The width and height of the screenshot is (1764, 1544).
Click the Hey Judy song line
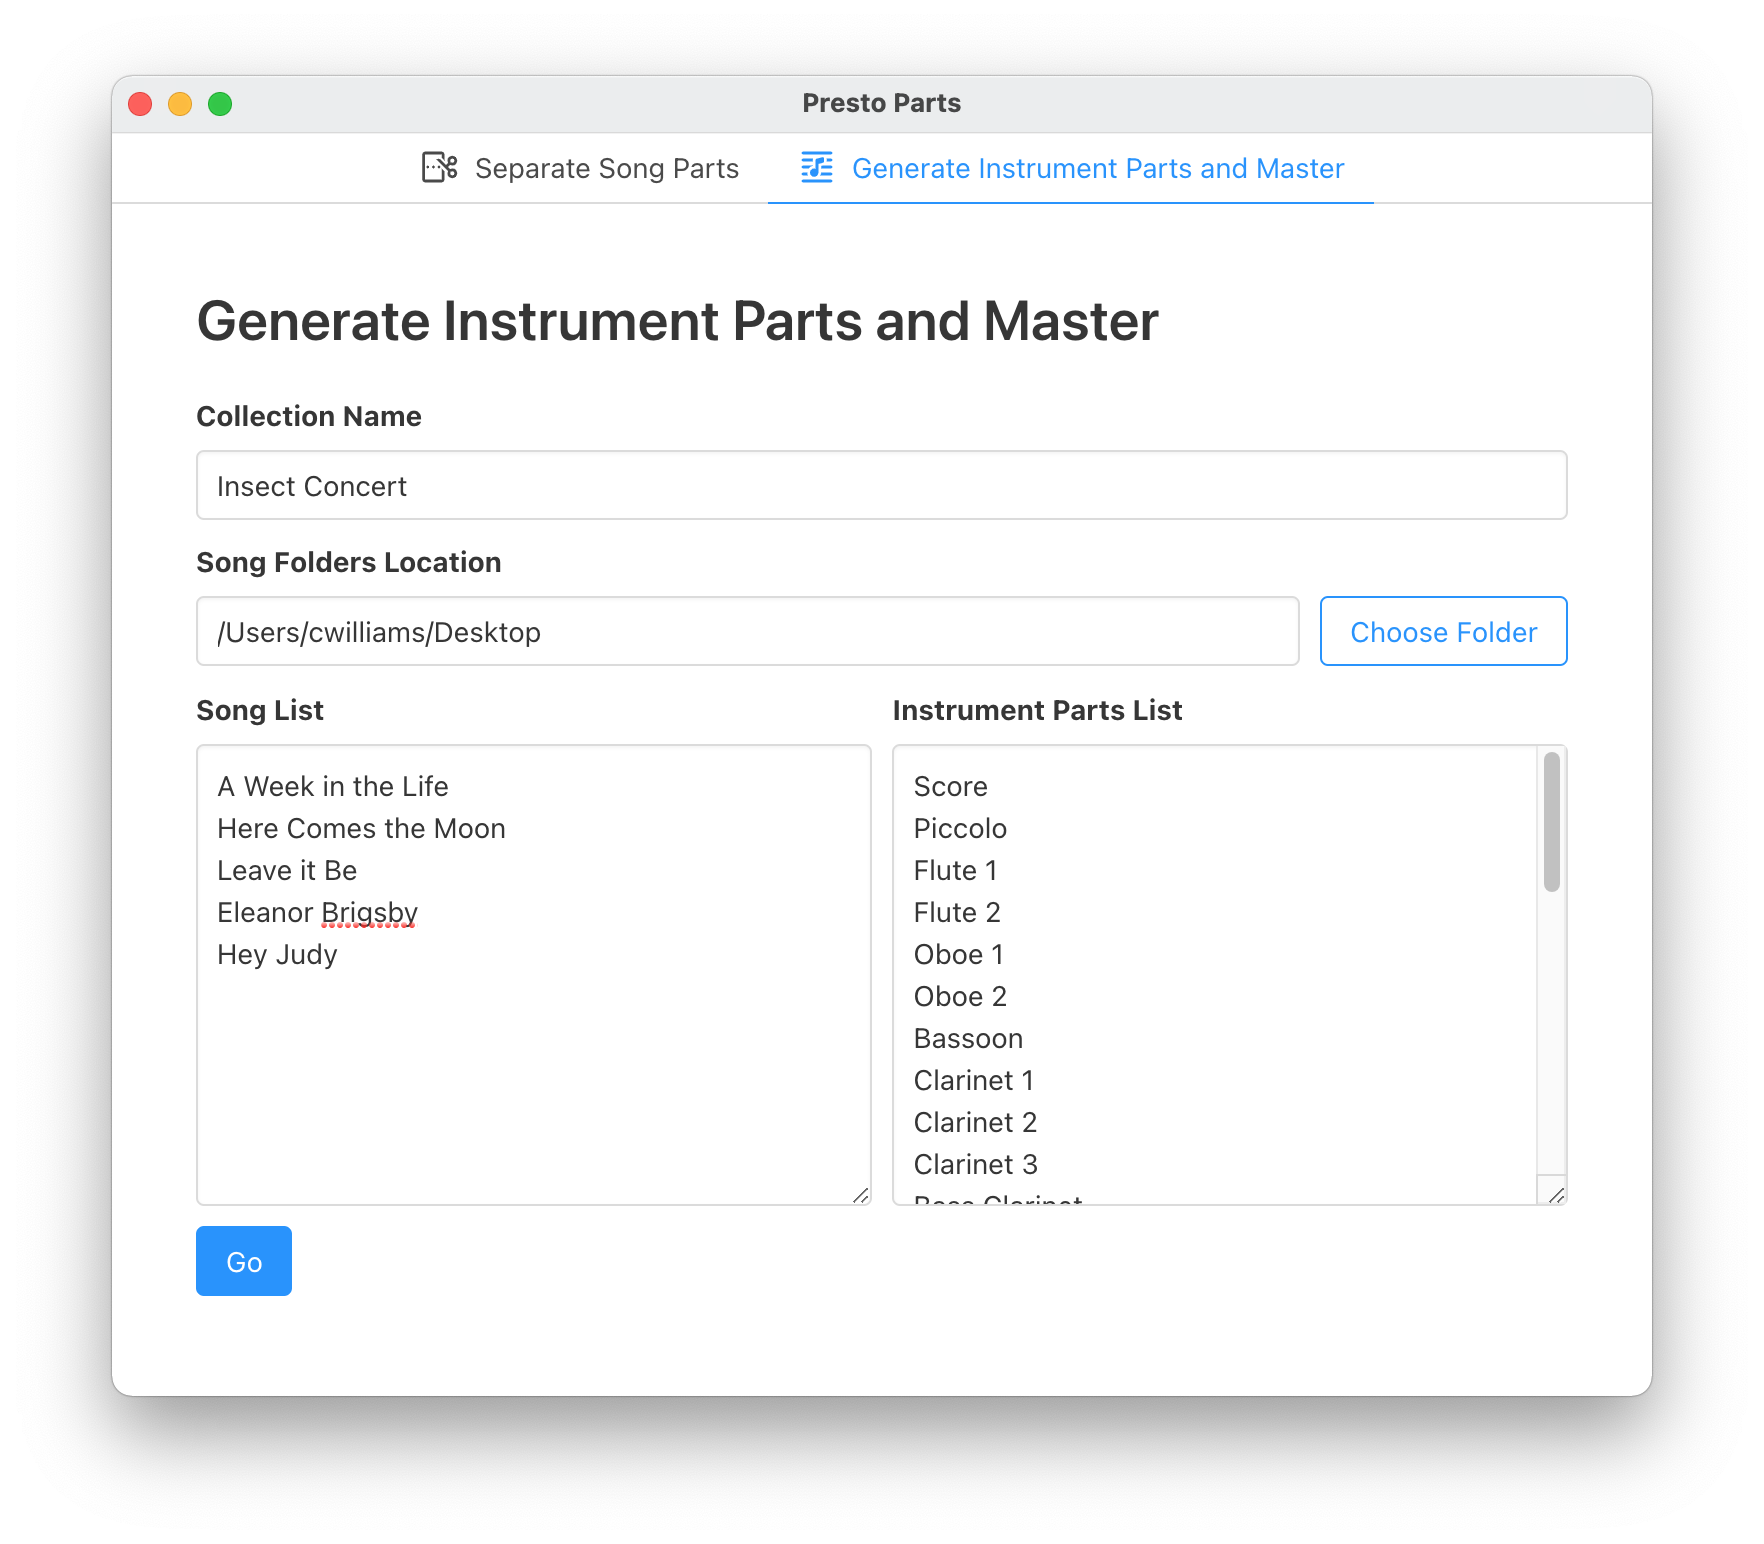[277, 955]
